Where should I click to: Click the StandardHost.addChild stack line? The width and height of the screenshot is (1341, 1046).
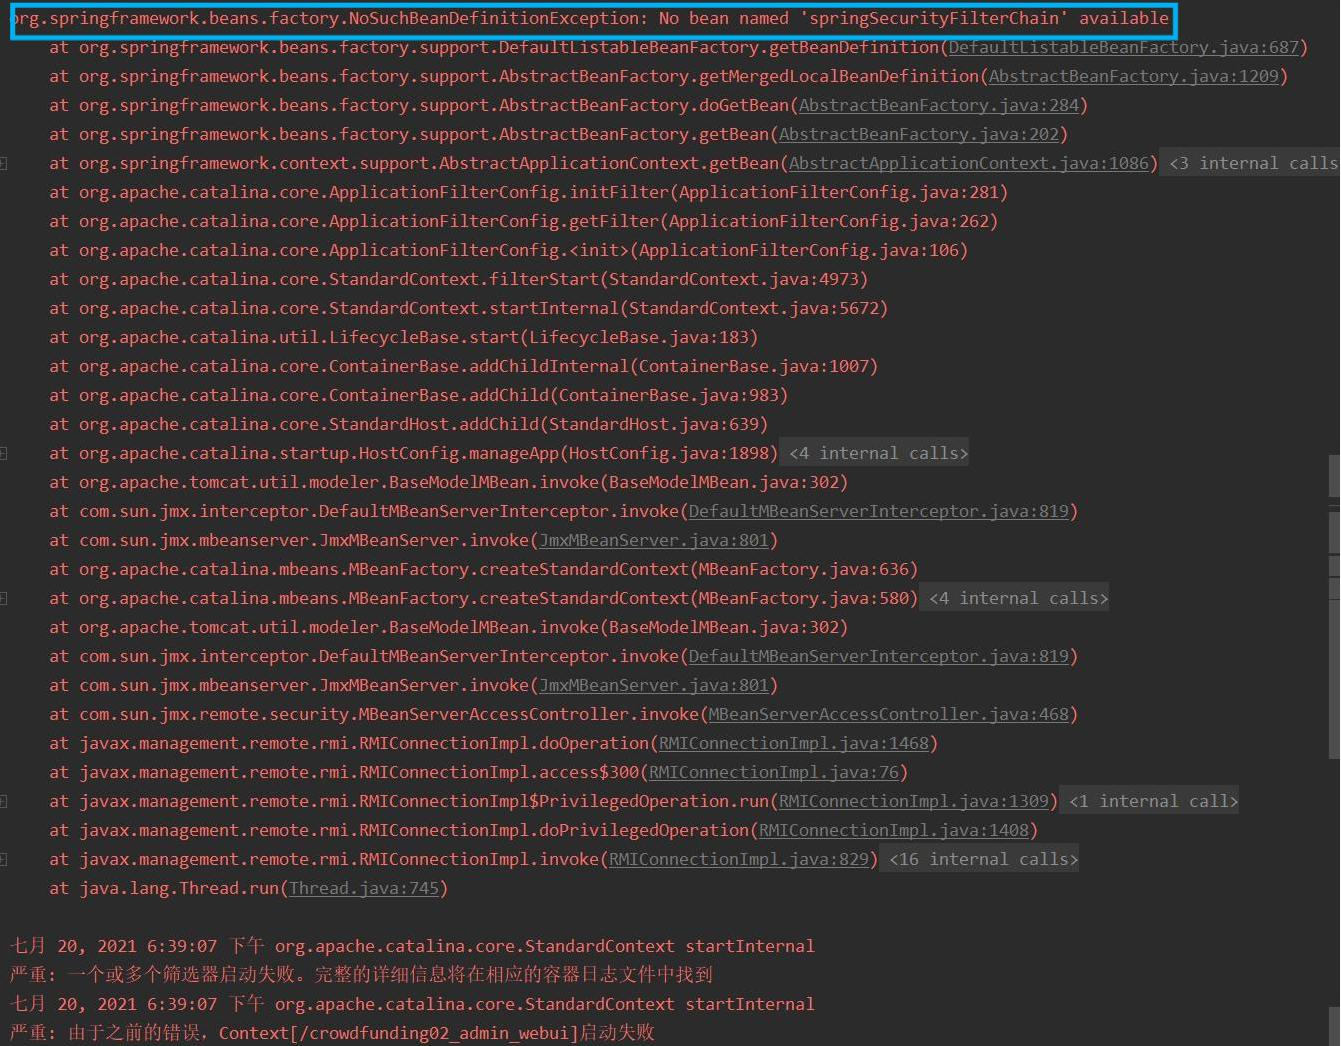[408, 424]
